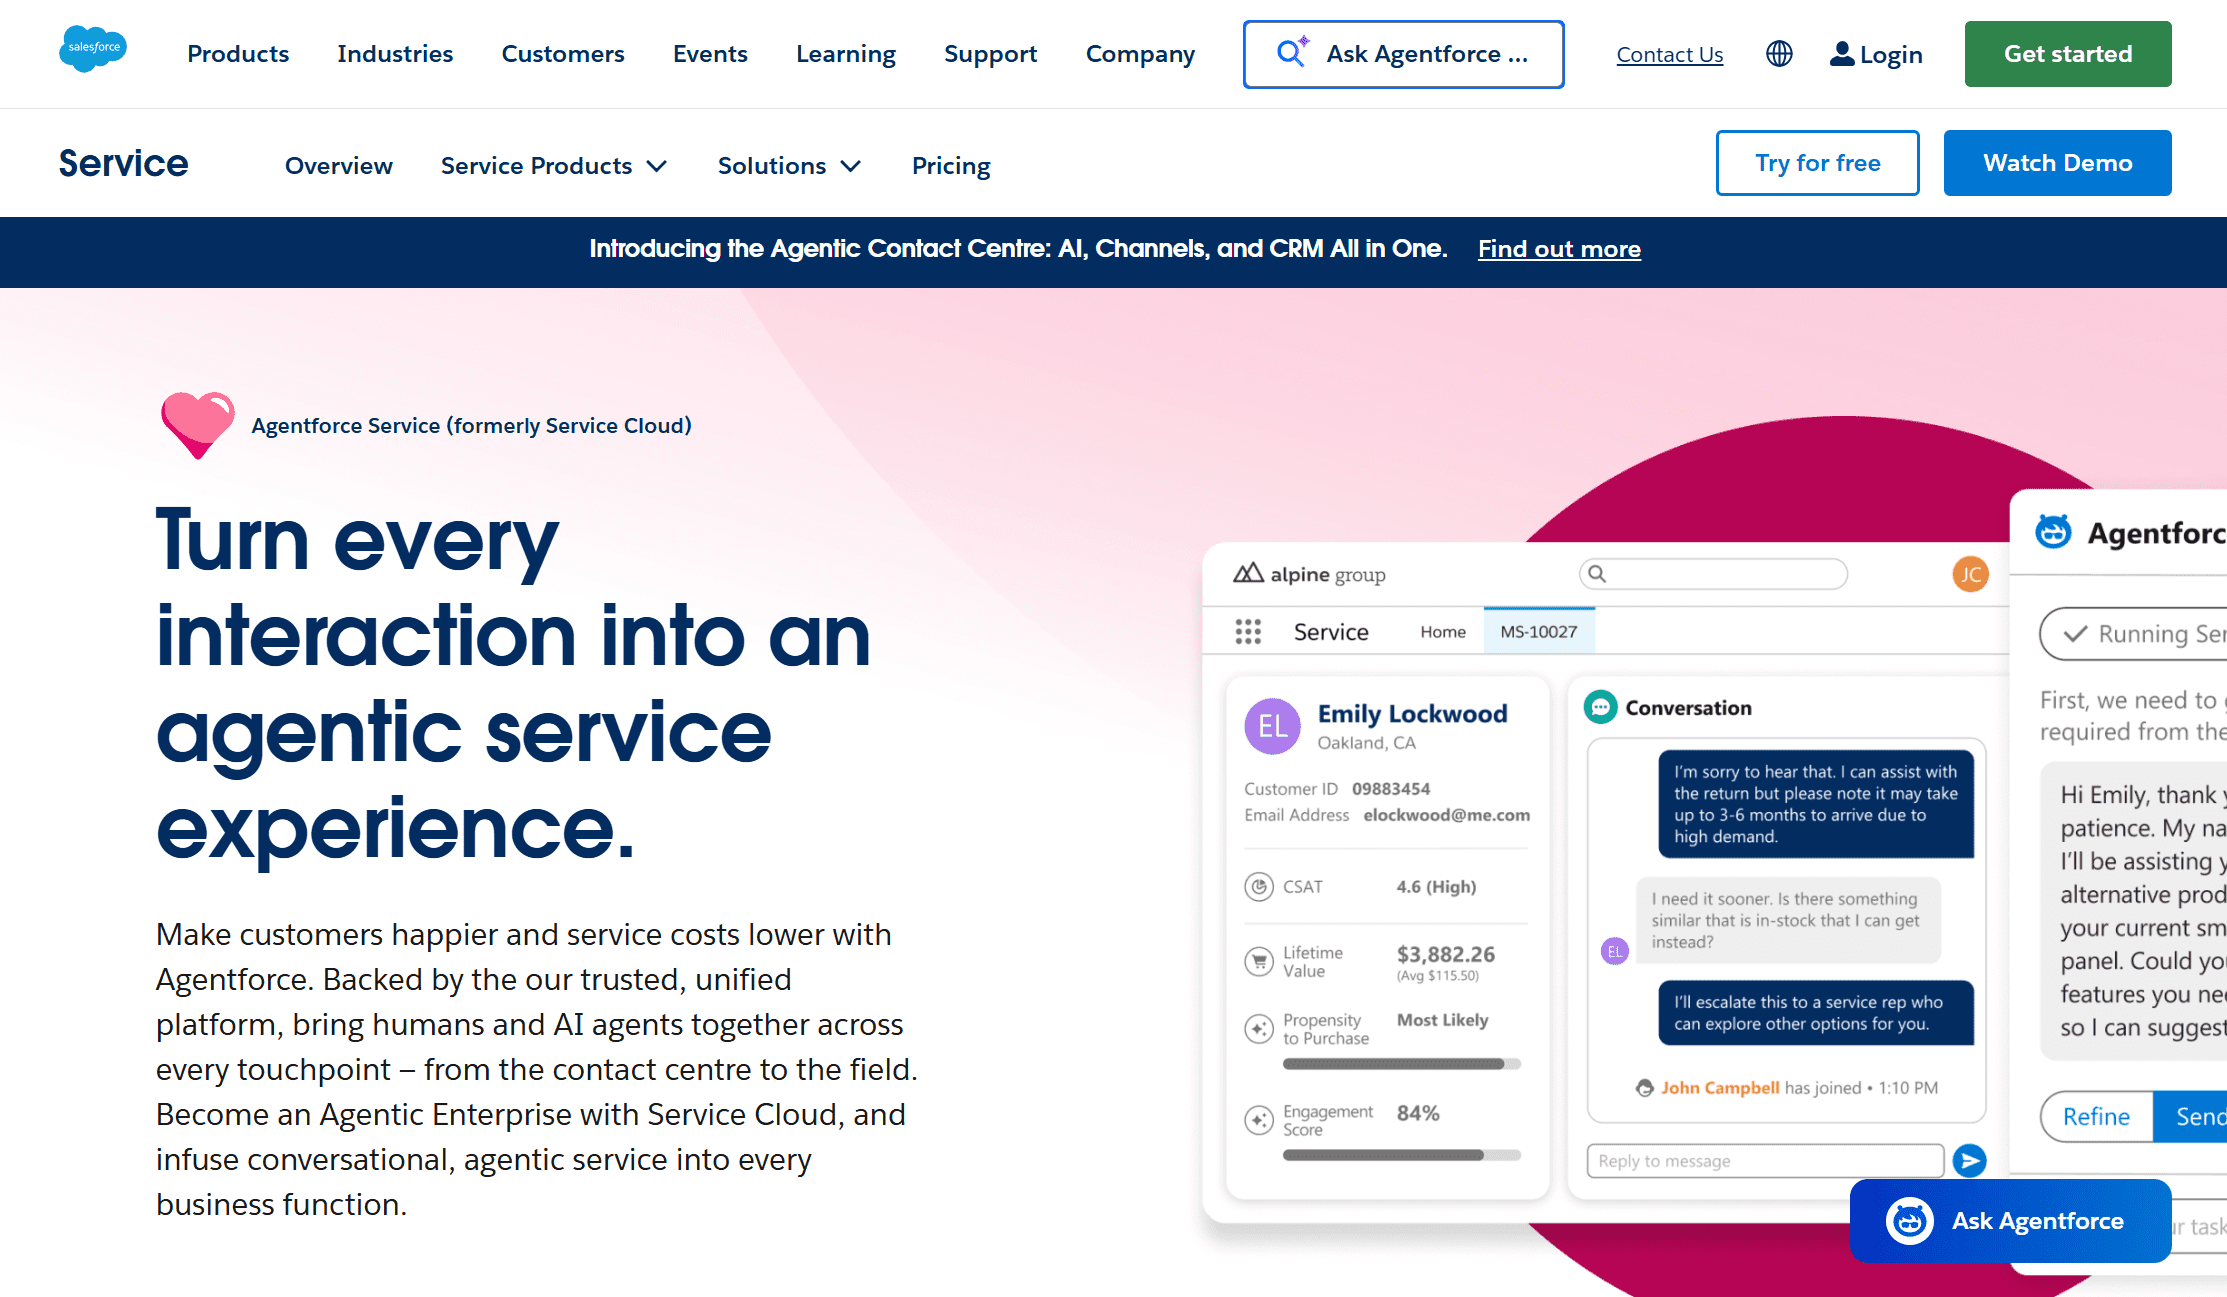This screenshot has height=1297, width=2227.
Task: Go to the Pricing tab
Action: [x=951, y=166]
